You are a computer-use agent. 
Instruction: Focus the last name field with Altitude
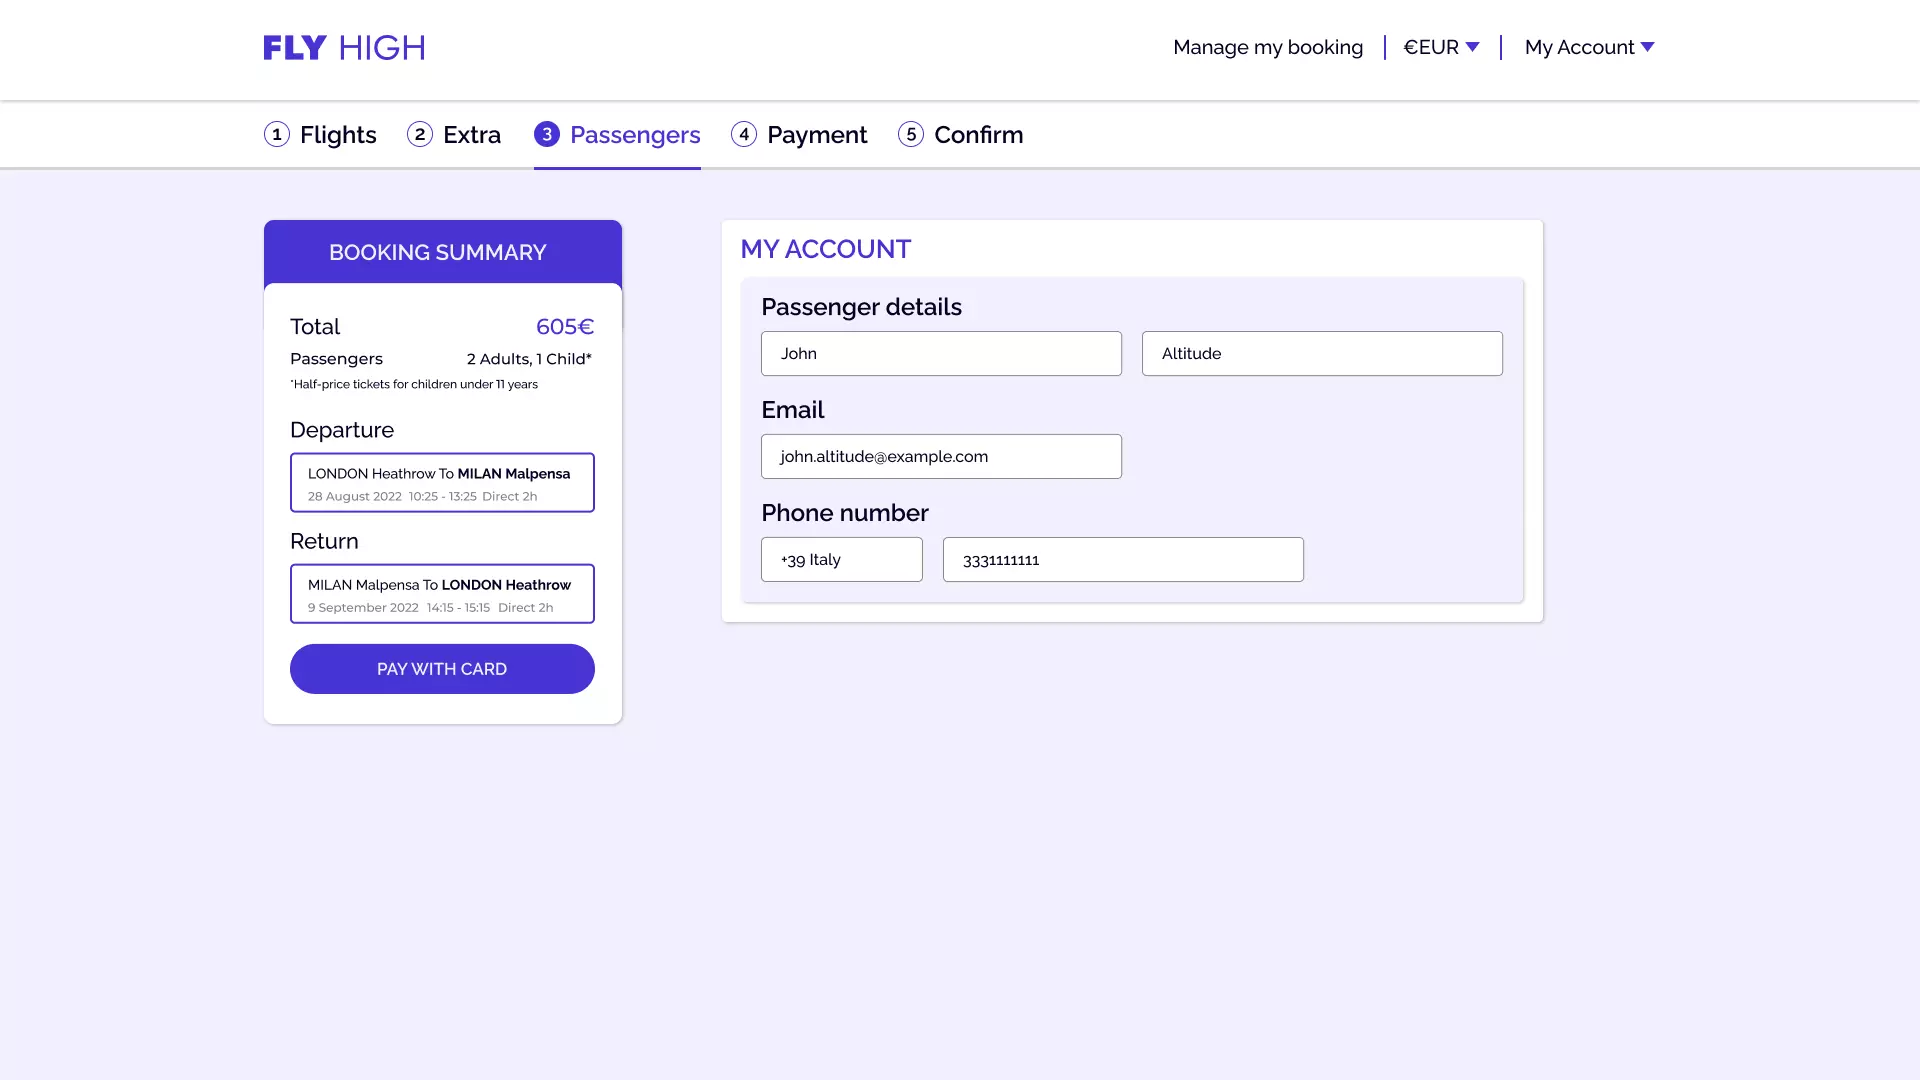1322,354
